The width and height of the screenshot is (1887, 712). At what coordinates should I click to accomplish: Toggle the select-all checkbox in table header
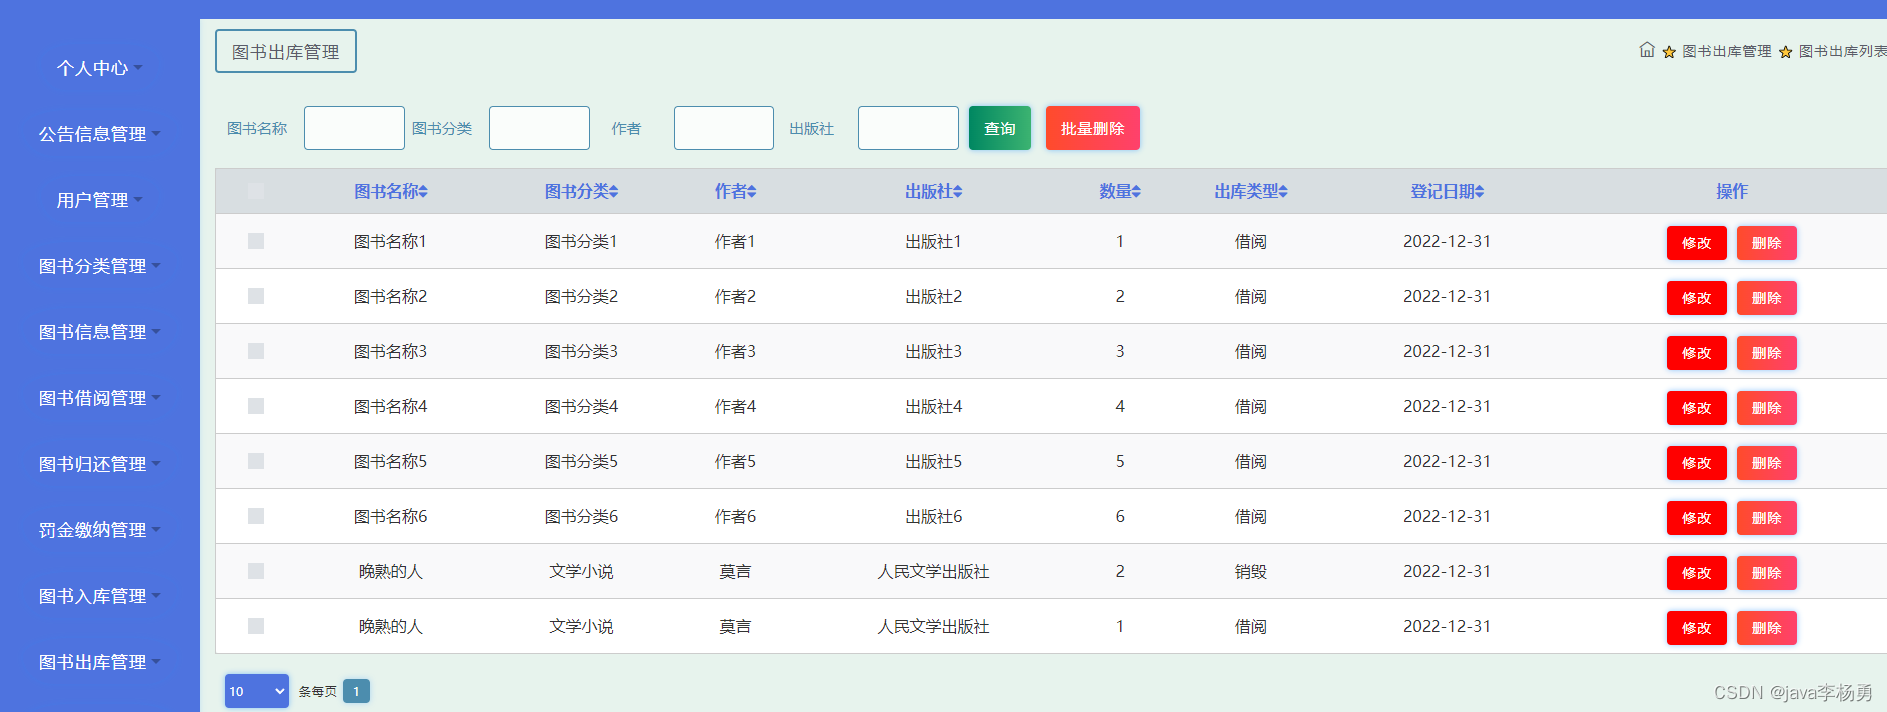pos(256,191)
